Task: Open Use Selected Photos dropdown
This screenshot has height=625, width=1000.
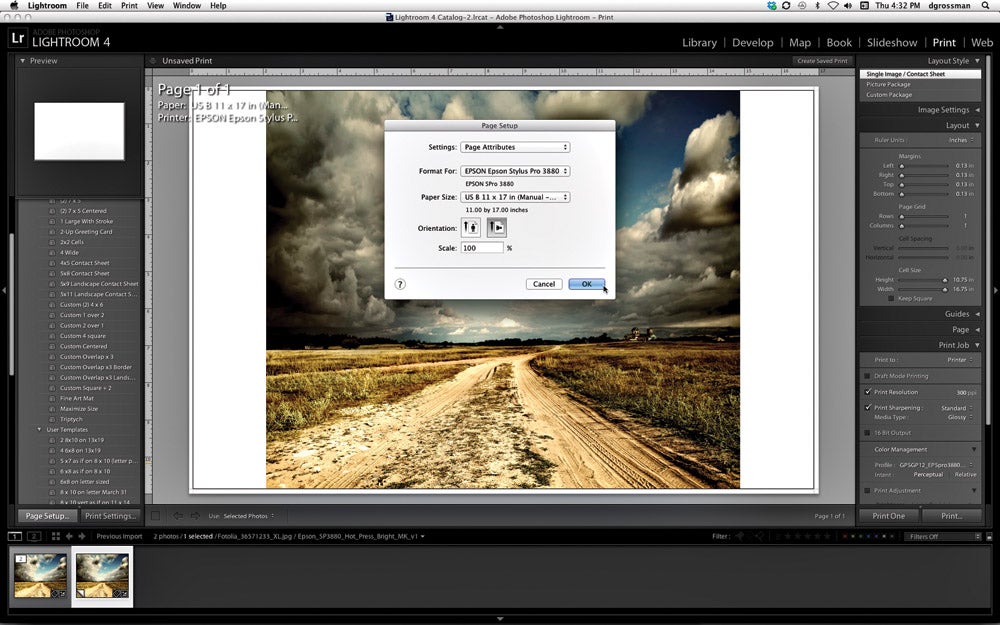Action: tap(249, 516)
